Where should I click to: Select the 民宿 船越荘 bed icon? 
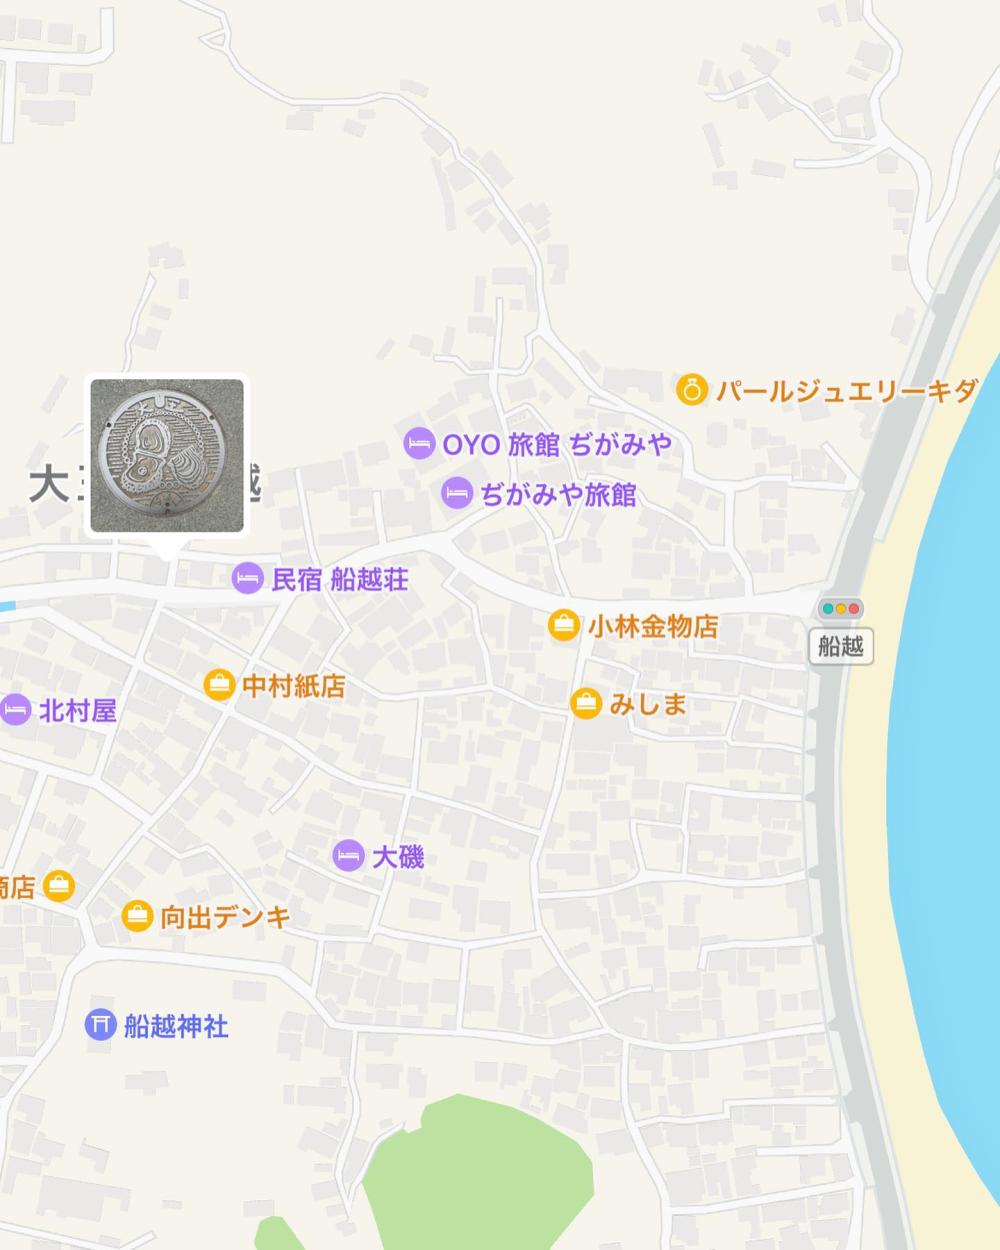[x=248, y=578]
